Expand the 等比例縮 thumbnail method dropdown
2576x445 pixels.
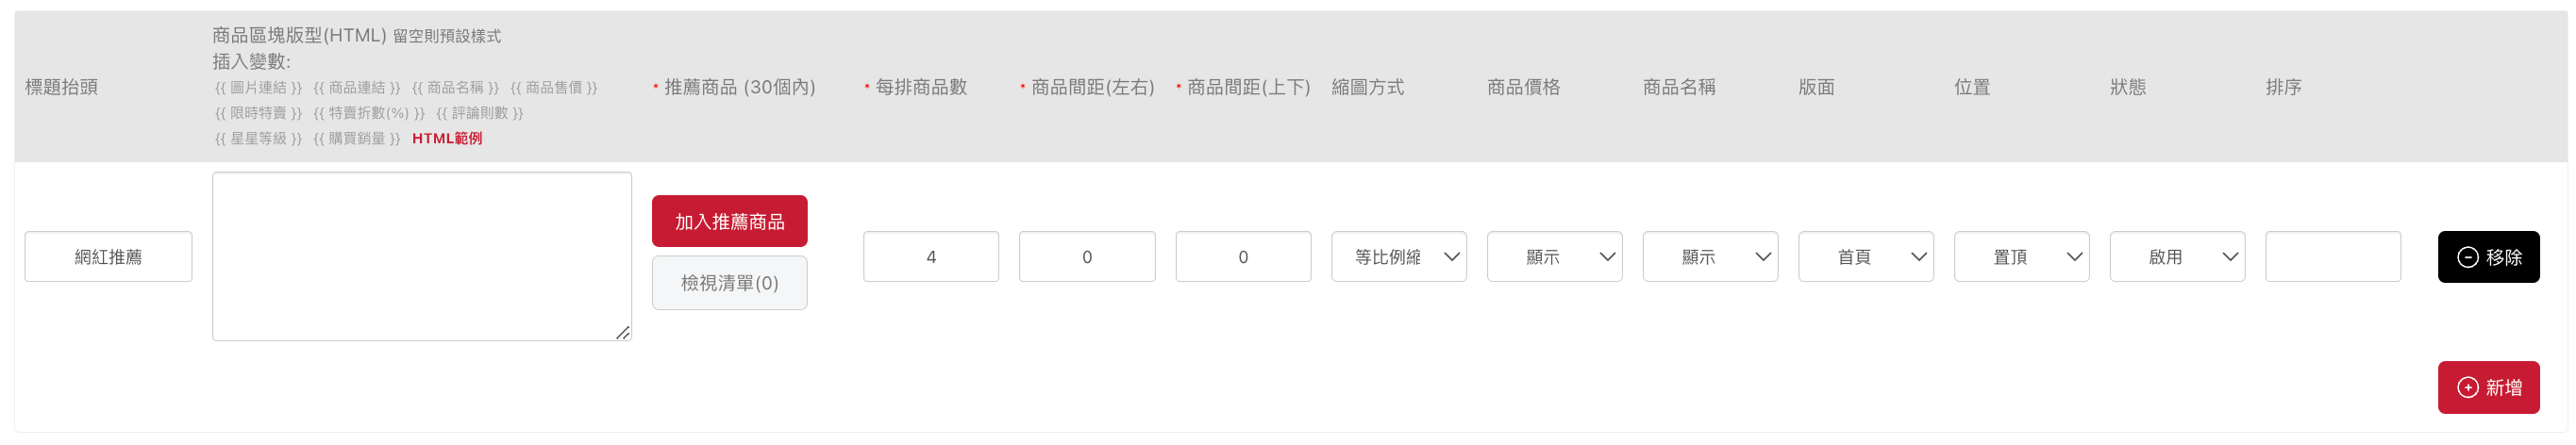1398,257
